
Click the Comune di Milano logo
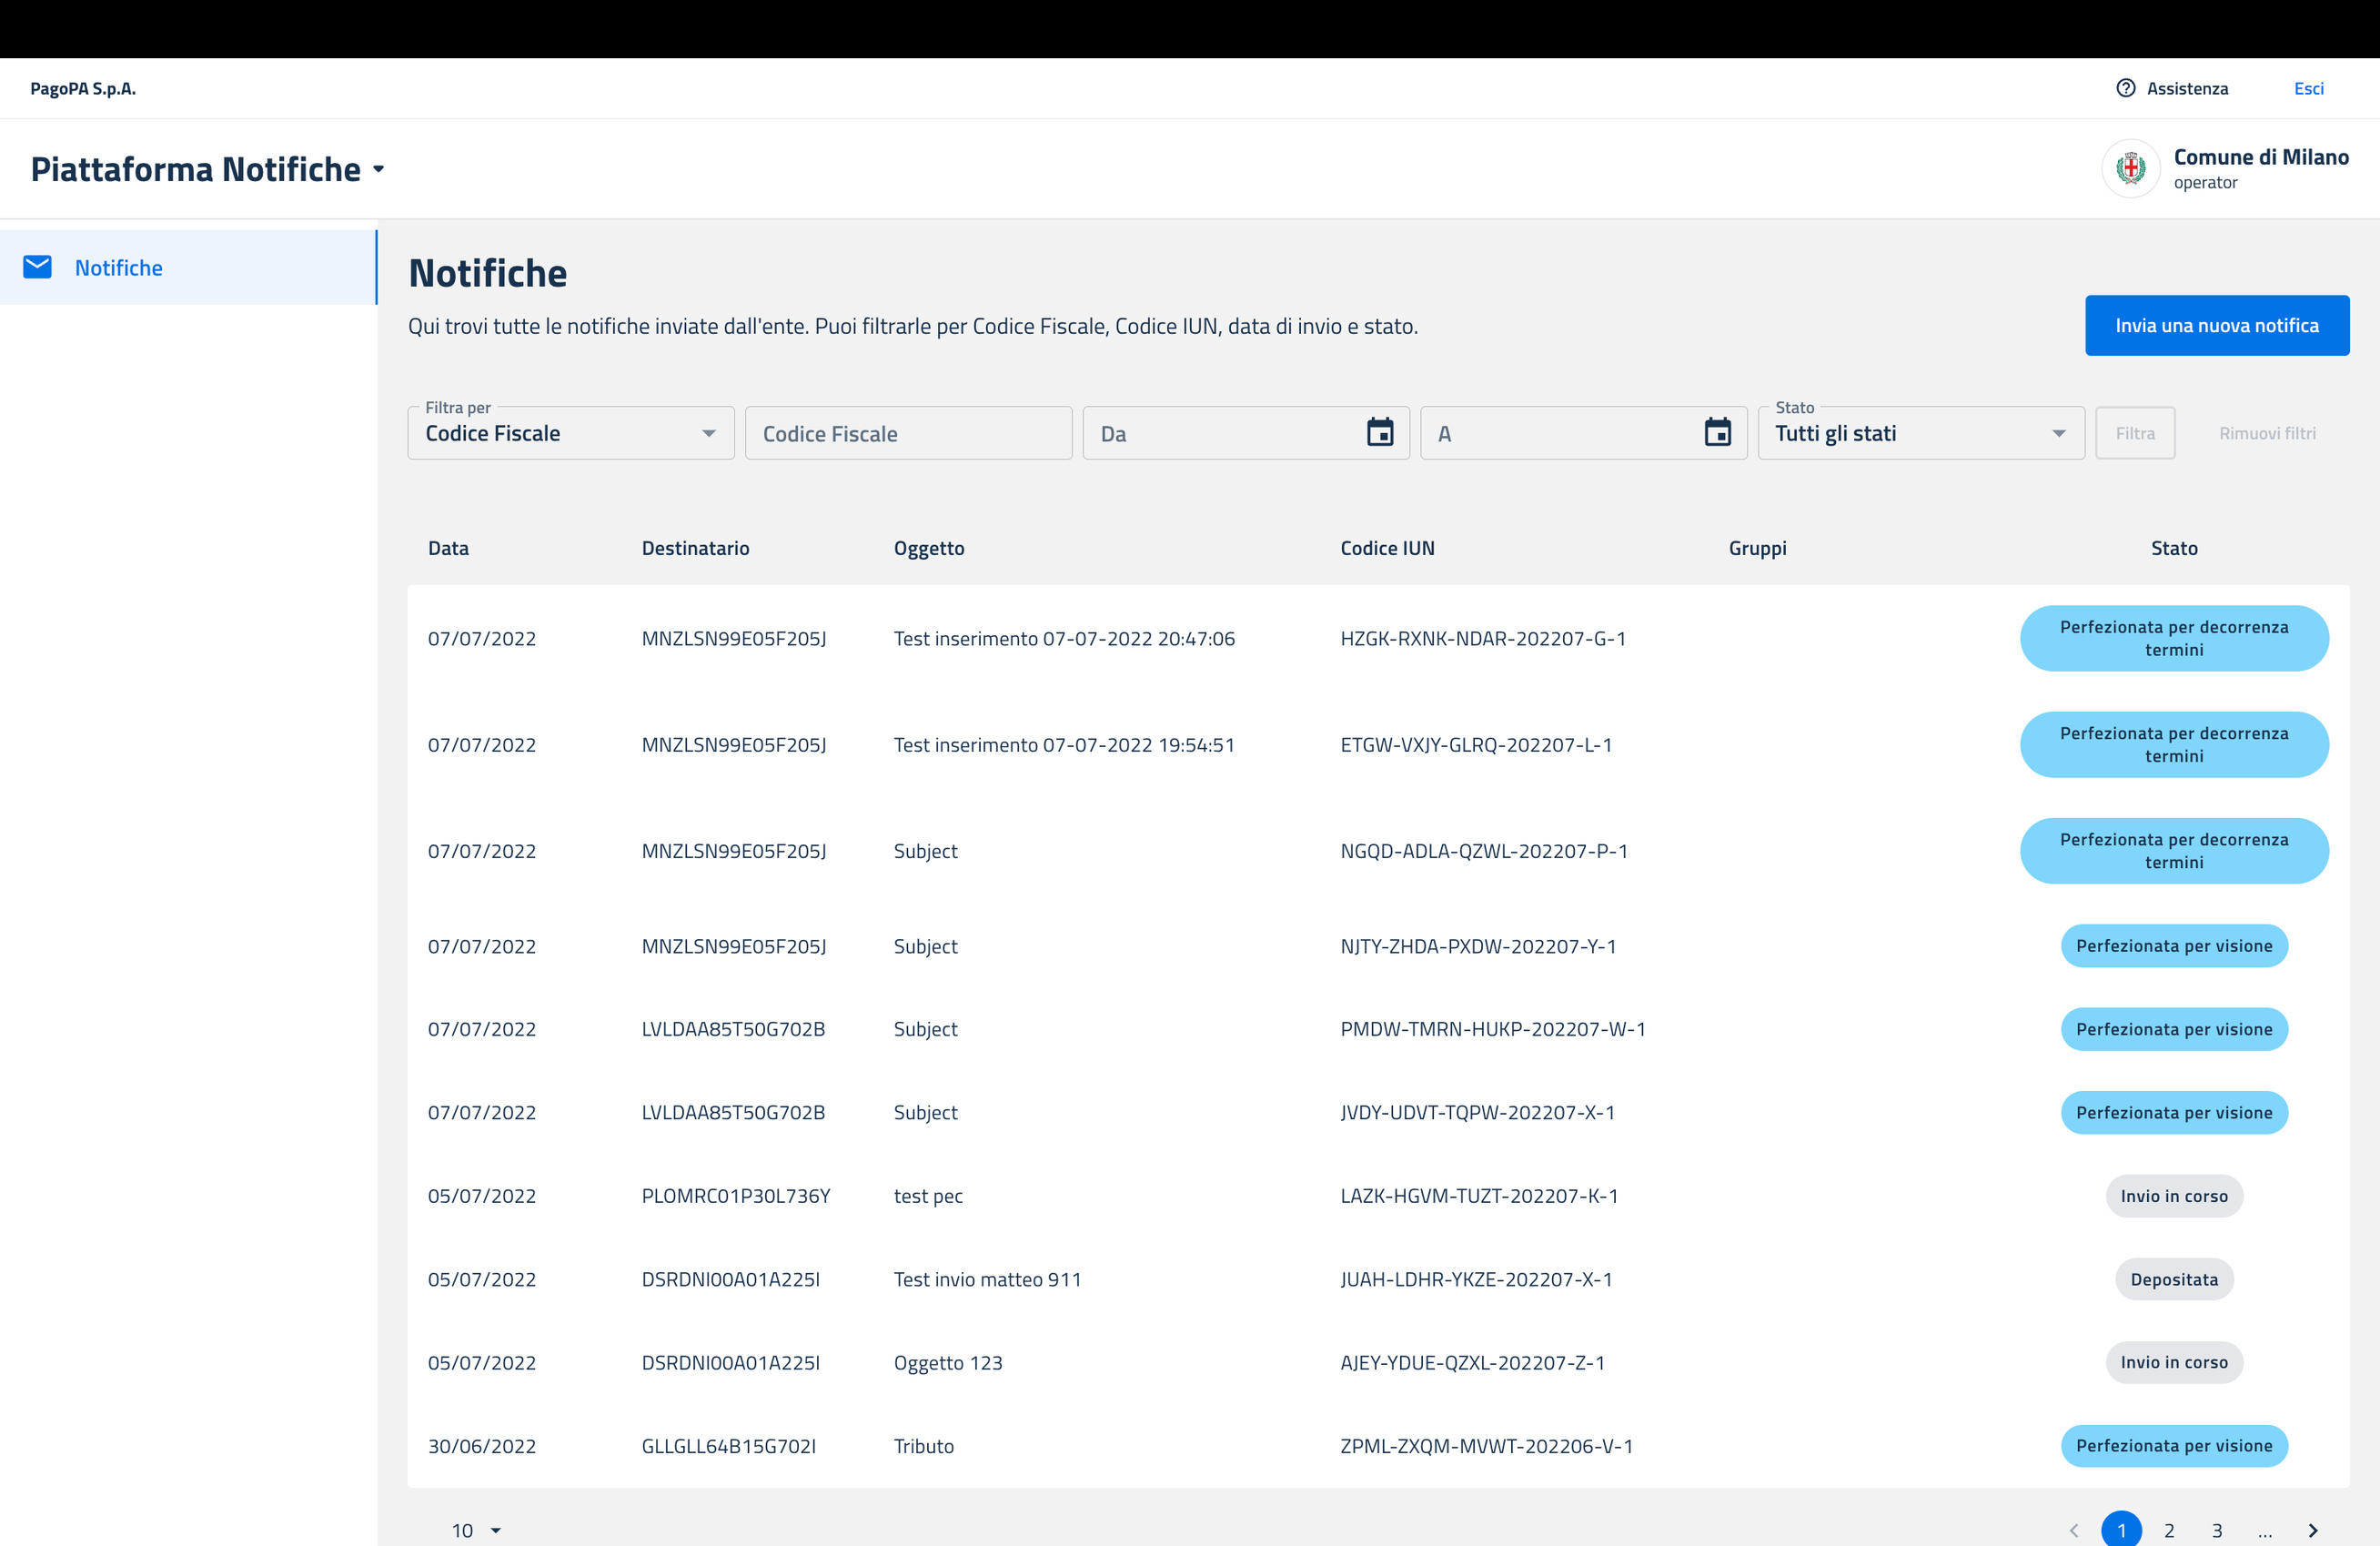(2130, 168)
